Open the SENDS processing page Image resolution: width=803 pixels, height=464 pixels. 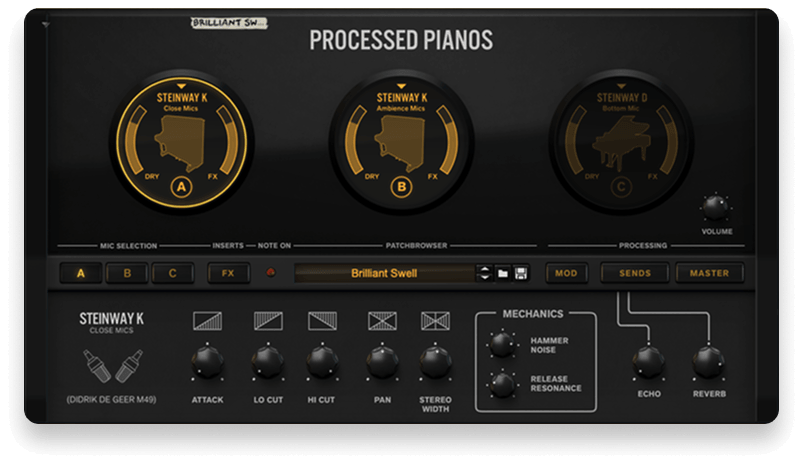pyautogui.click(x=635, y=273)
